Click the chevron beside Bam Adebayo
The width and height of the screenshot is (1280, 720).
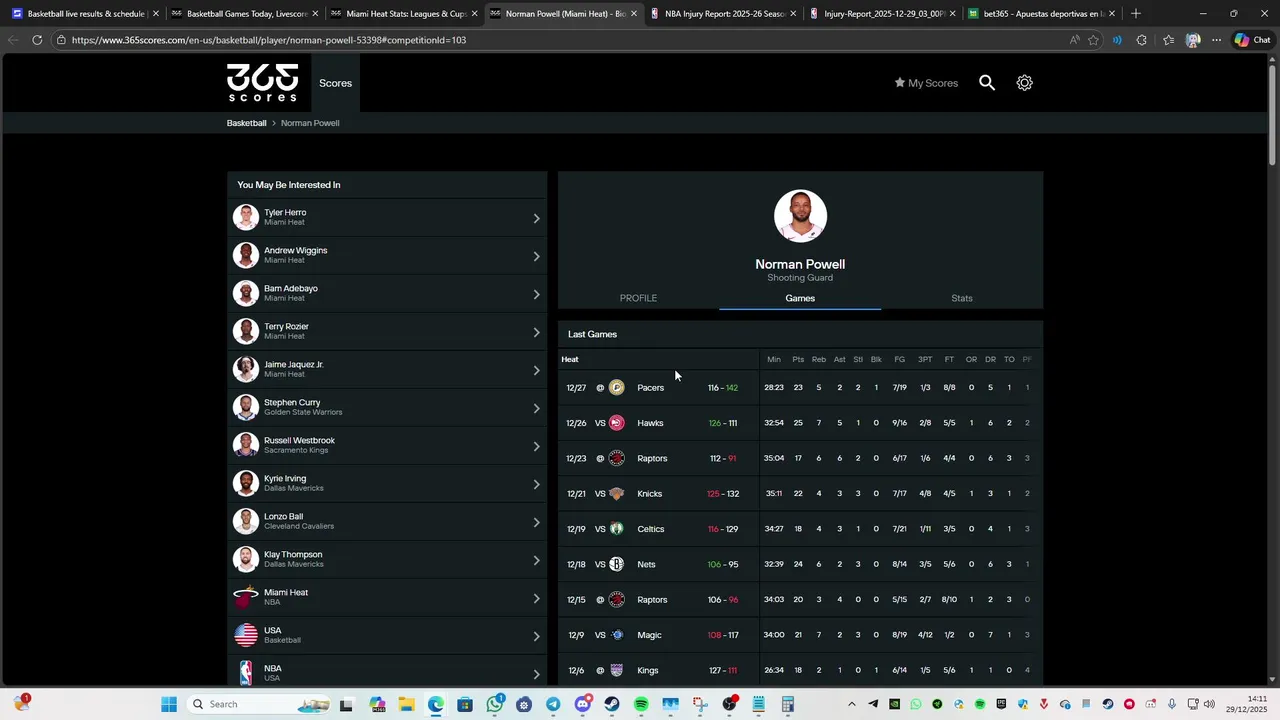tap(536, 294)
